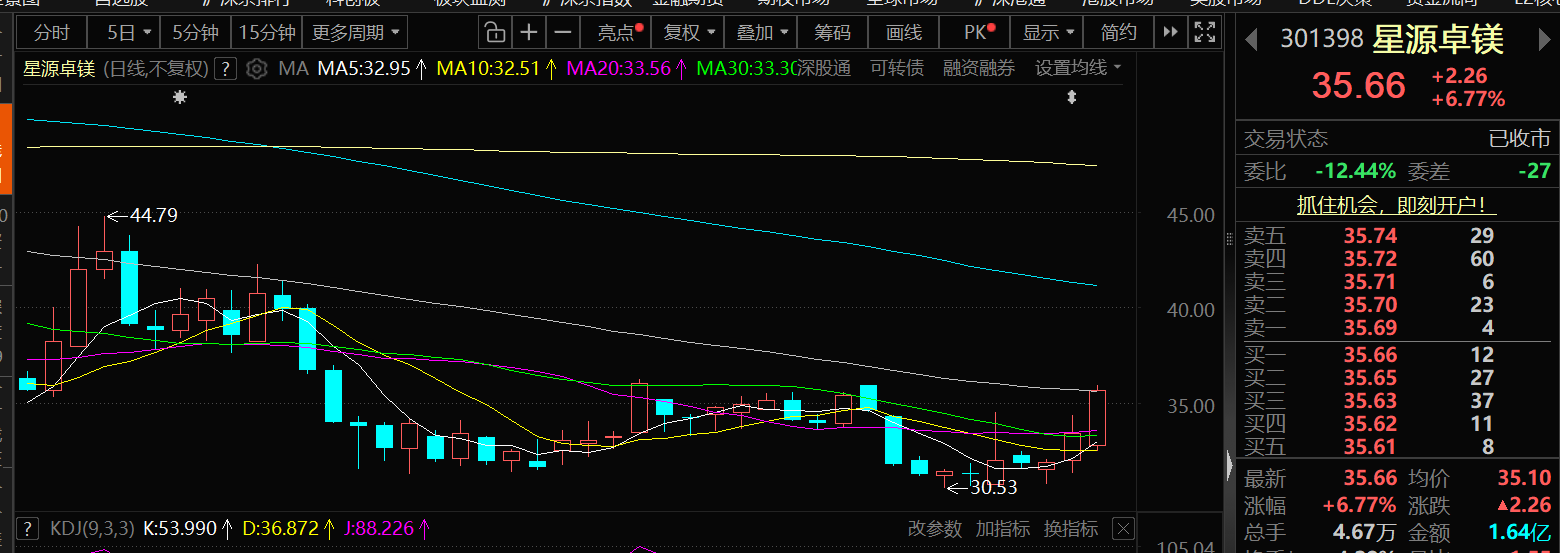Select 卖三 price 35.71 row
This screenshot has height=553, width=1560.
point(1397,282)
